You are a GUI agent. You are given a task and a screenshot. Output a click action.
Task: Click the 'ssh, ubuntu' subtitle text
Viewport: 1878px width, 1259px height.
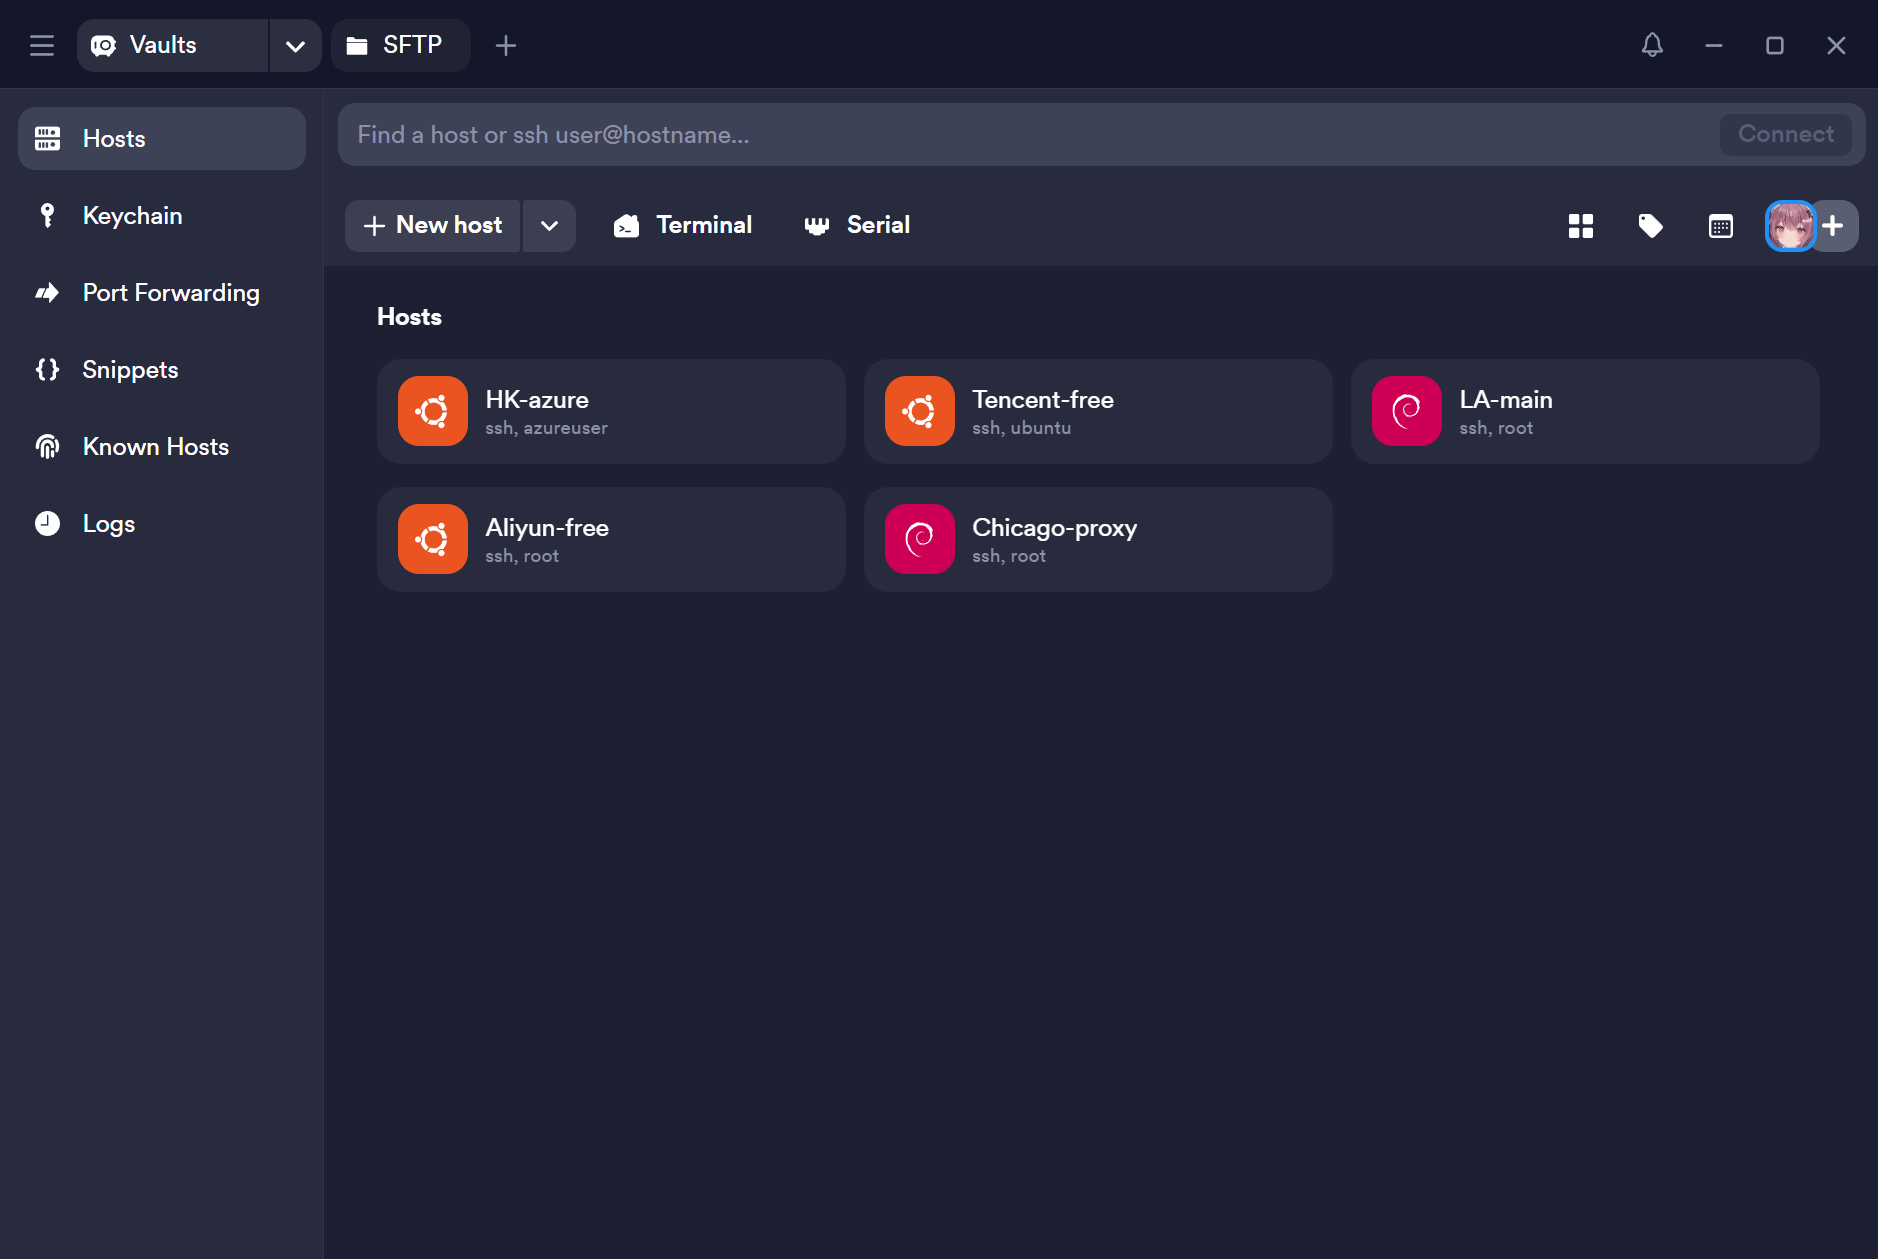[1021, 428]
